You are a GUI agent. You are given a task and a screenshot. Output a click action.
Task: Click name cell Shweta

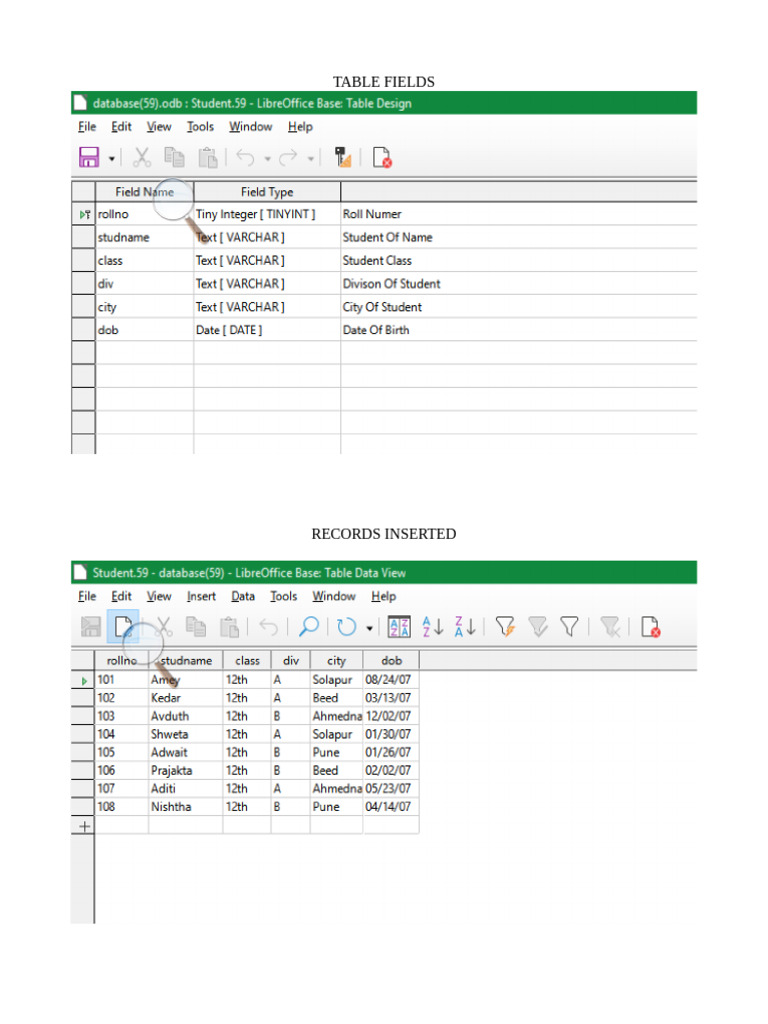coord(185,734)
